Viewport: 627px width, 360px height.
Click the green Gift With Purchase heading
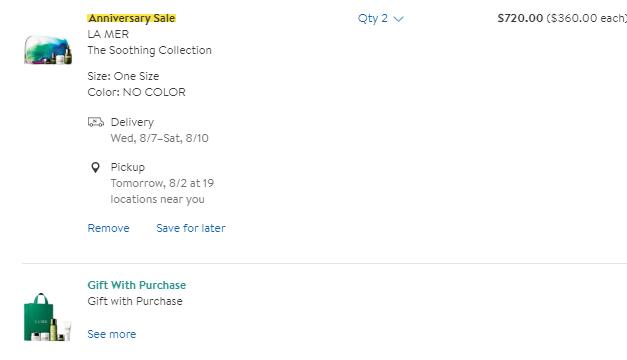click(x=137, y=285)
